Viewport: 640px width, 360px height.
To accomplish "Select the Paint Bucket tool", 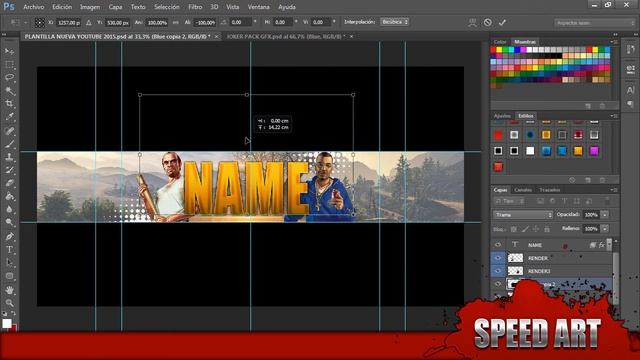I will [x=9, y=196].
